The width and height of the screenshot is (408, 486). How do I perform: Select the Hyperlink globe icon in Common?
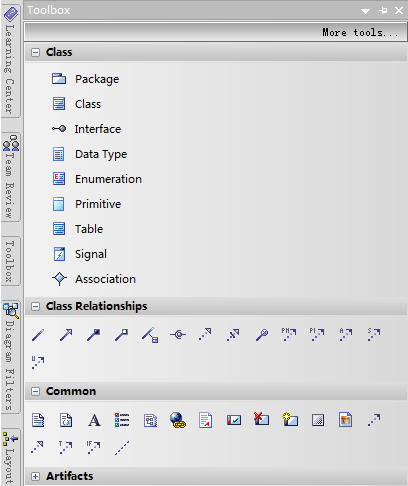click(x=178, y=420)
